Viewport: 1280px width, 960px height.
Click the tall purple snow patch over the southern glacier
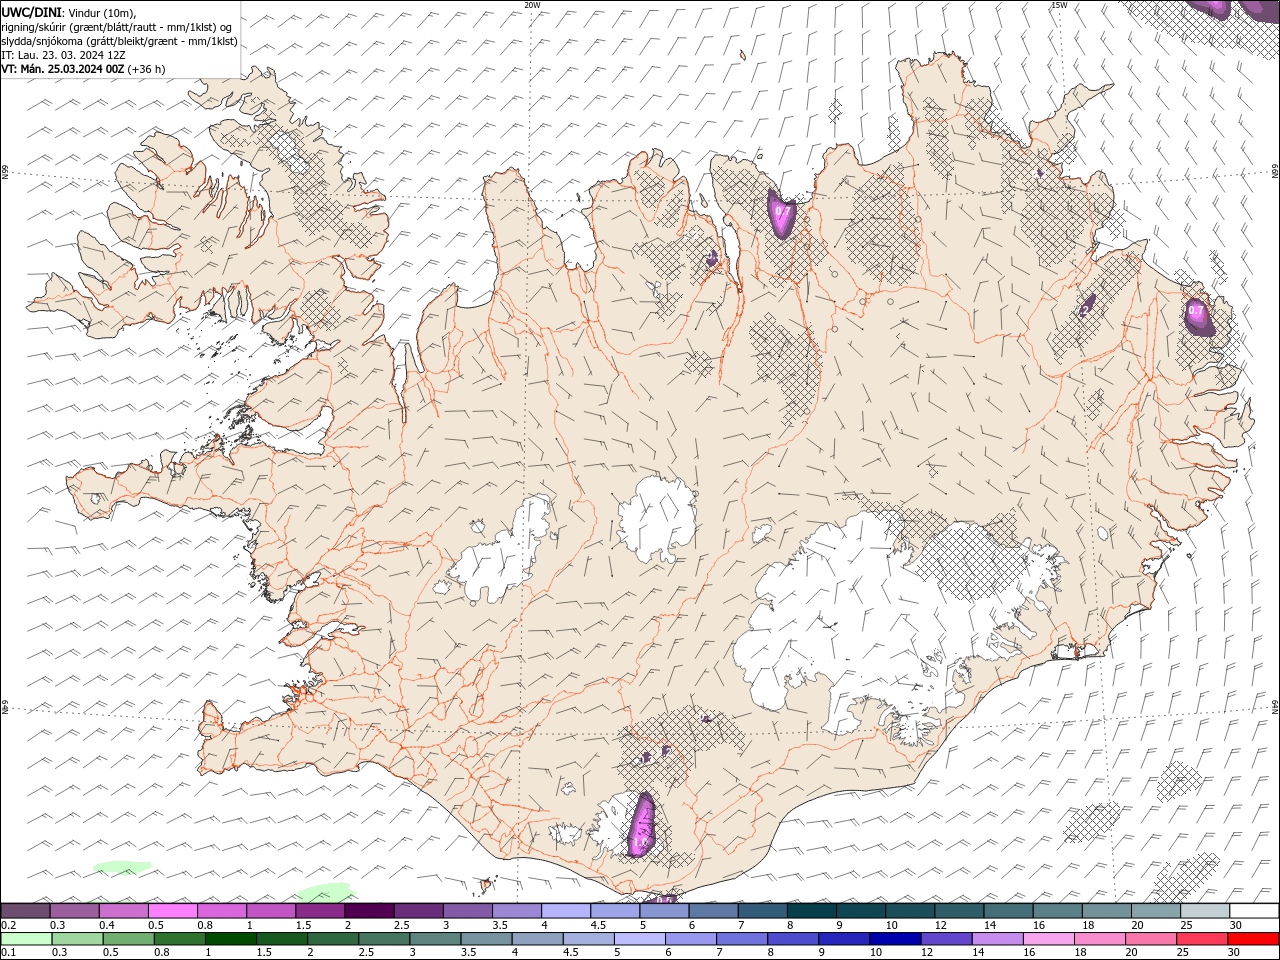[641, 826]
